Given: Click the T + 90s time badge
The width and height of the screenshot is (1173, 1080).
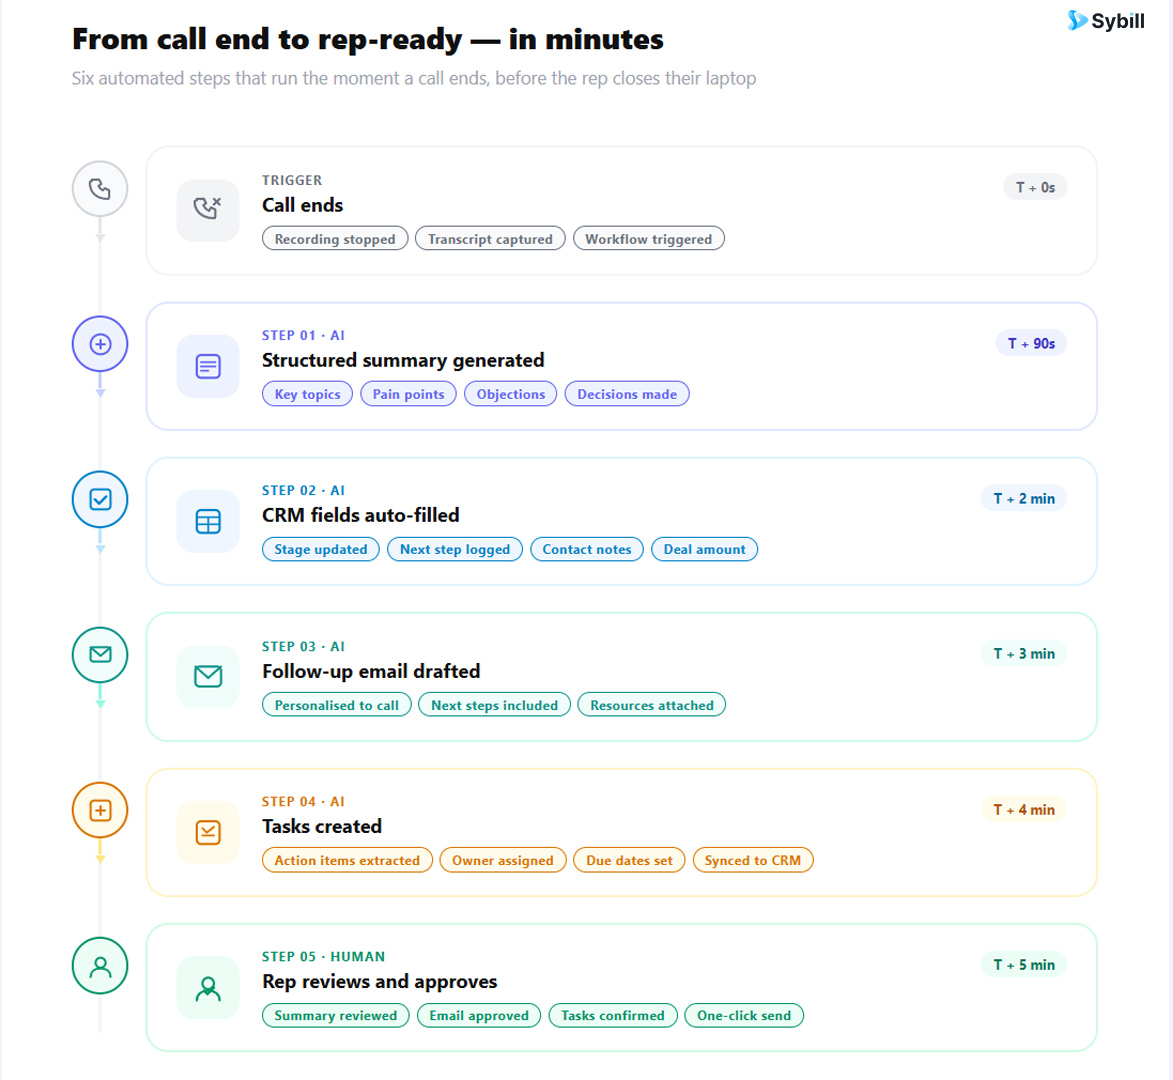Looking at the screenshot, I should click(1032, 343).
